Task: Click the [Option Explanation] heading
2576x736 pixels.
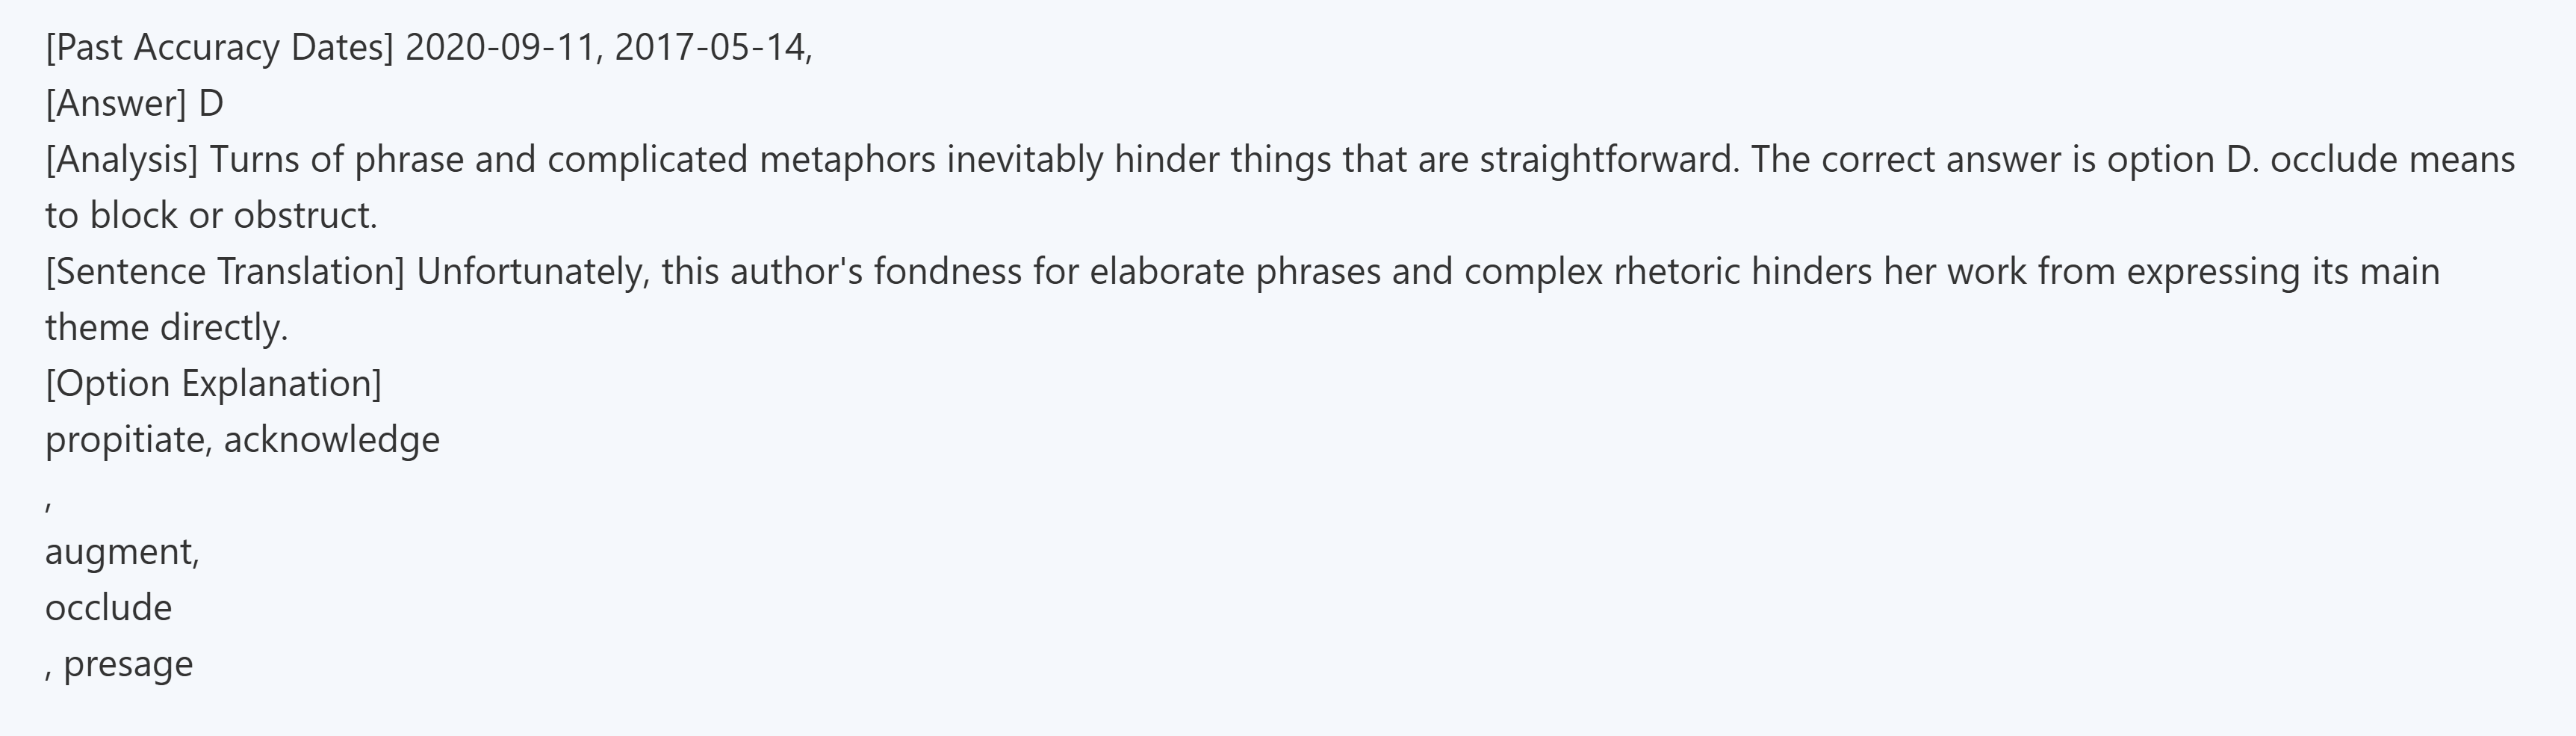Action: tap(213, 383)
